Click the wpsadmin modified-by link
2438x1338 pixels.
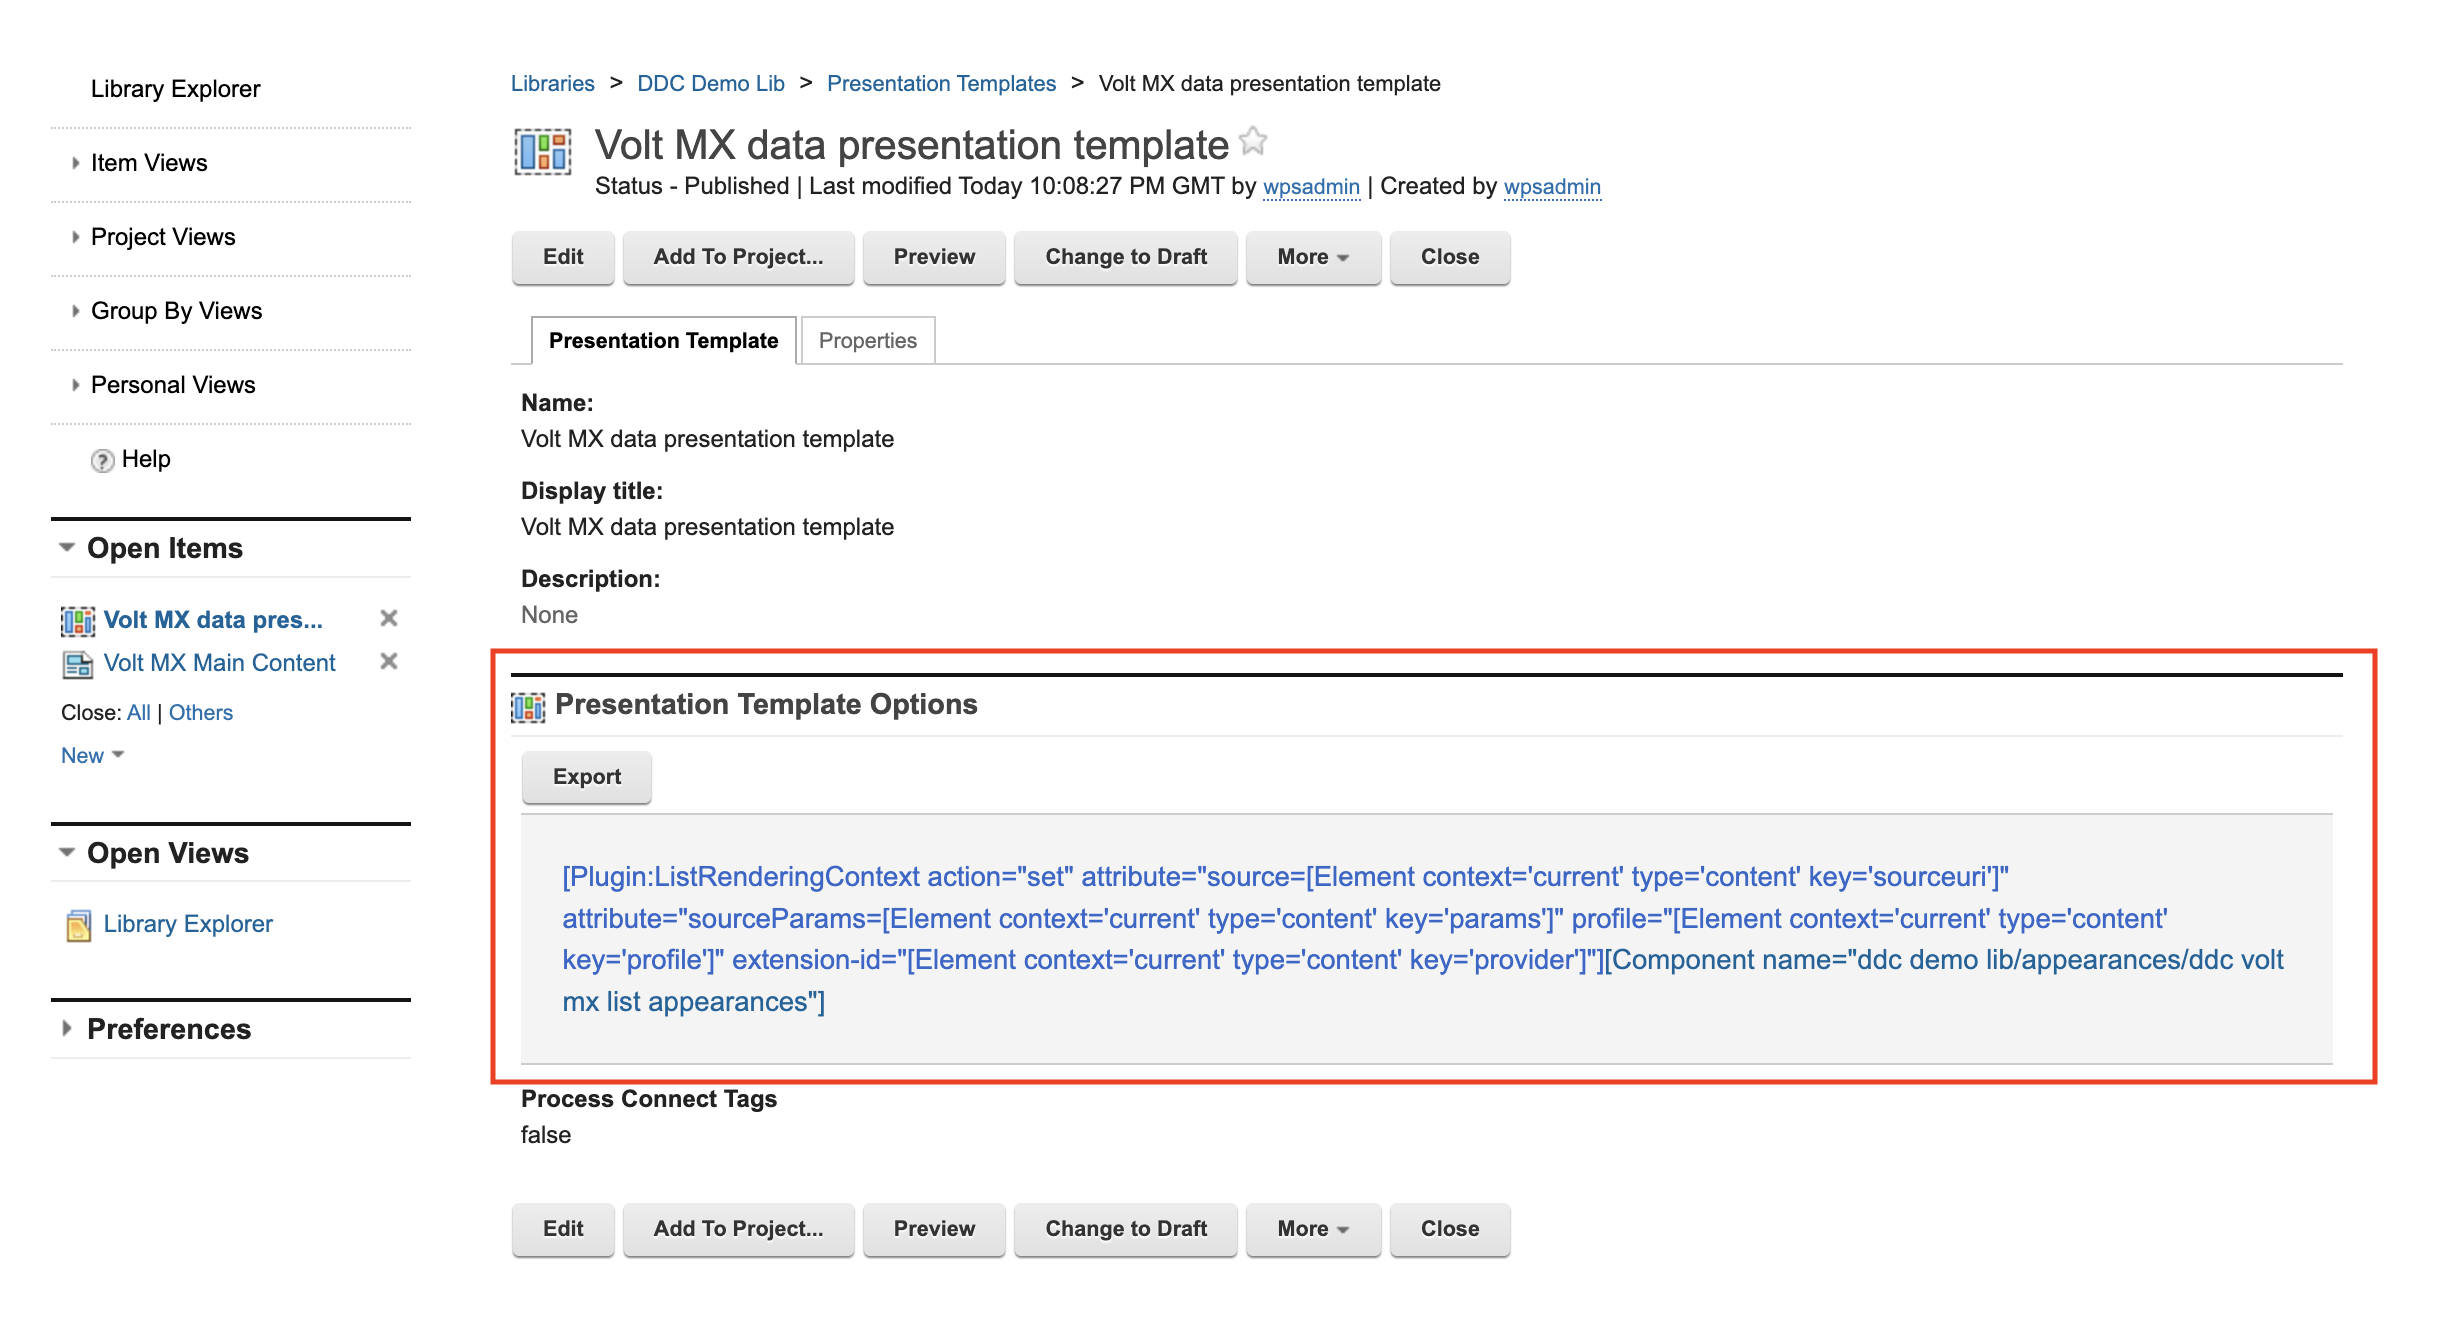1312,186
